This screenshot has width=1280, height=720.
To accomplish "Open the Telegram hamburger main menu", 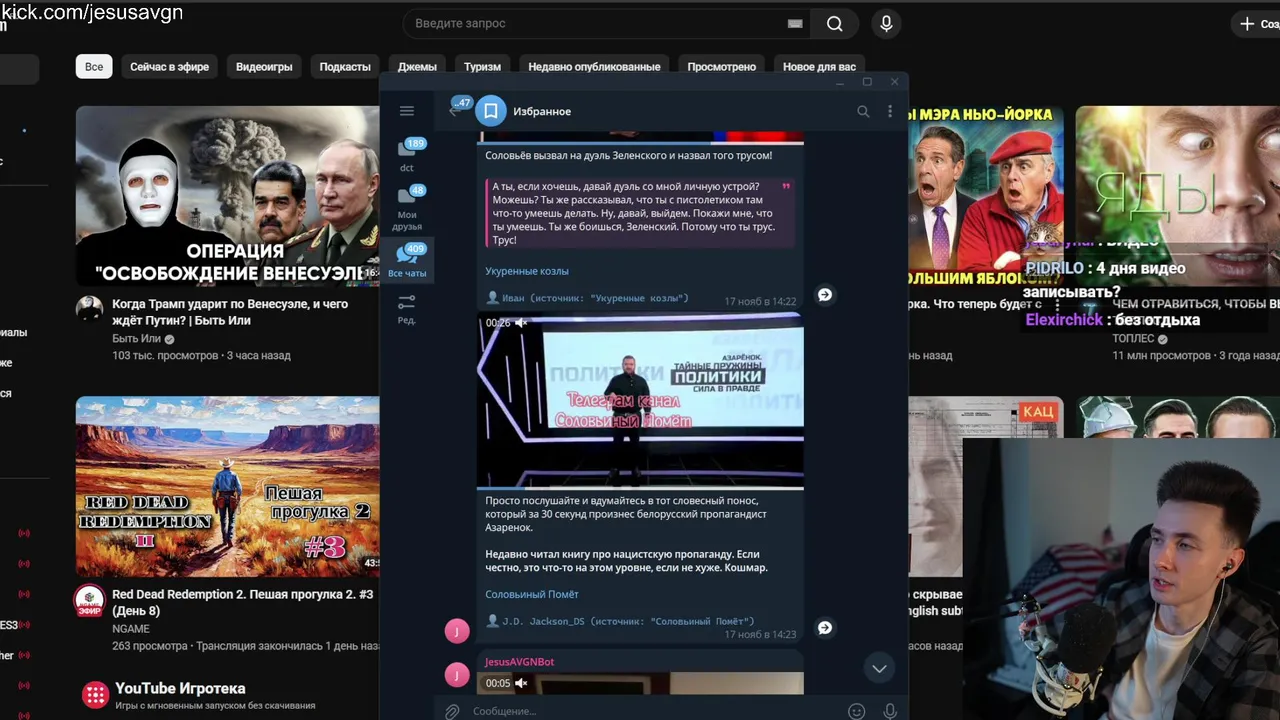I will tap(406, 111).
